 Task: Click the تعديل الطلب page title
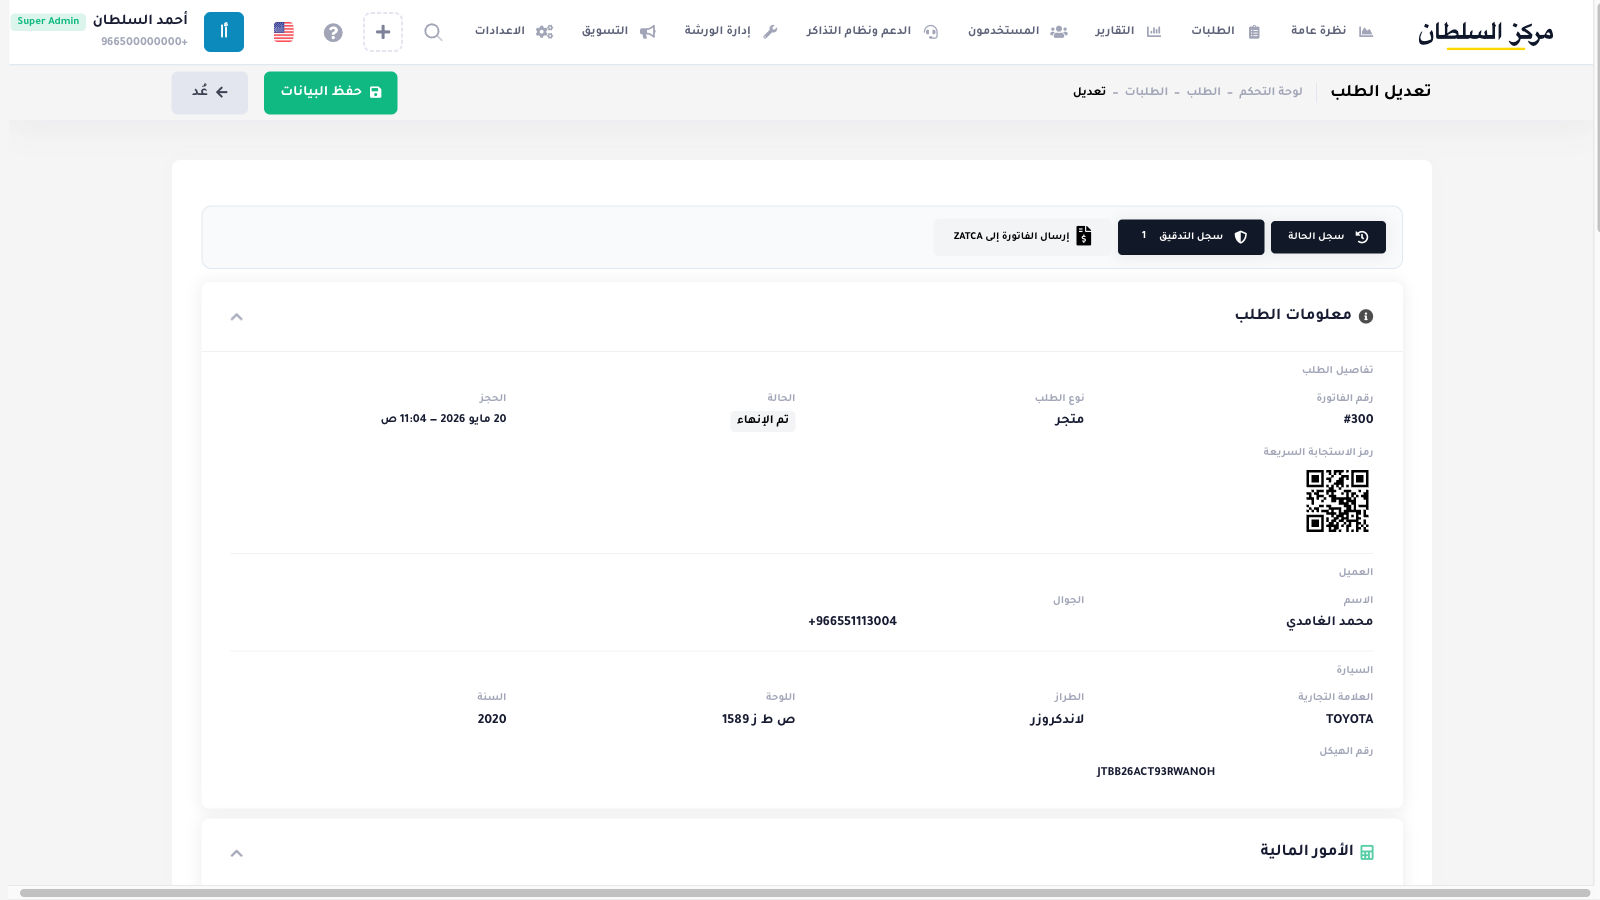pyautogui.click(x=1380, y=92)
